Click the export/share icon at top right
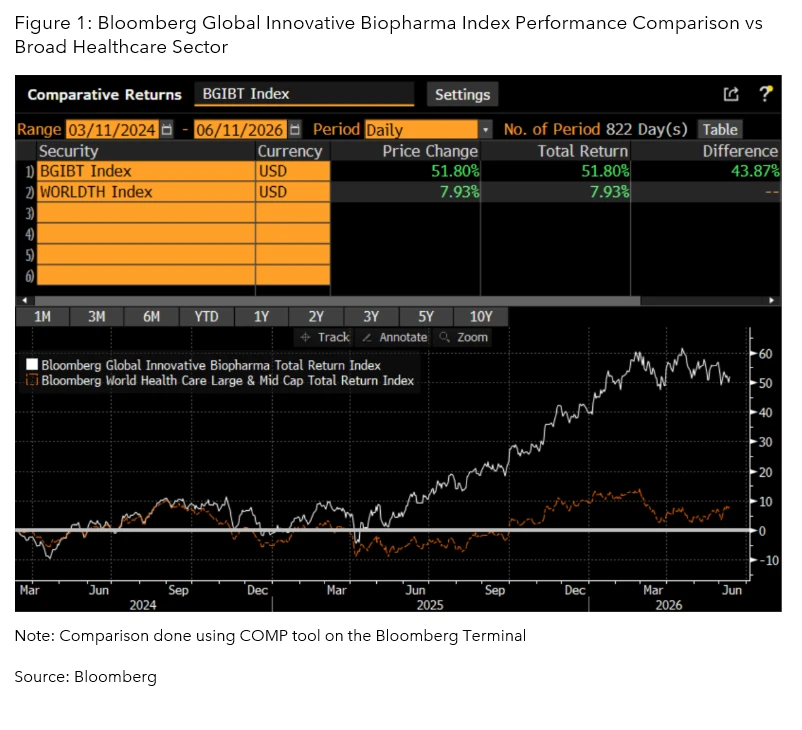This screenshot has height=730, width=802. point(731,94)
